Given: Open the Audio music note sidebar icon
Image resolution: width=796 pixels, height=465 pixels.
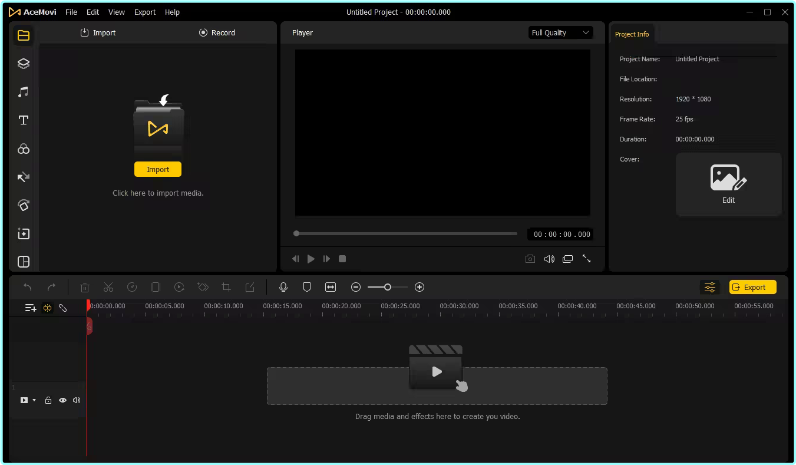Looking at the screenshot, I should pyautogui.click(x=23, y=92).
